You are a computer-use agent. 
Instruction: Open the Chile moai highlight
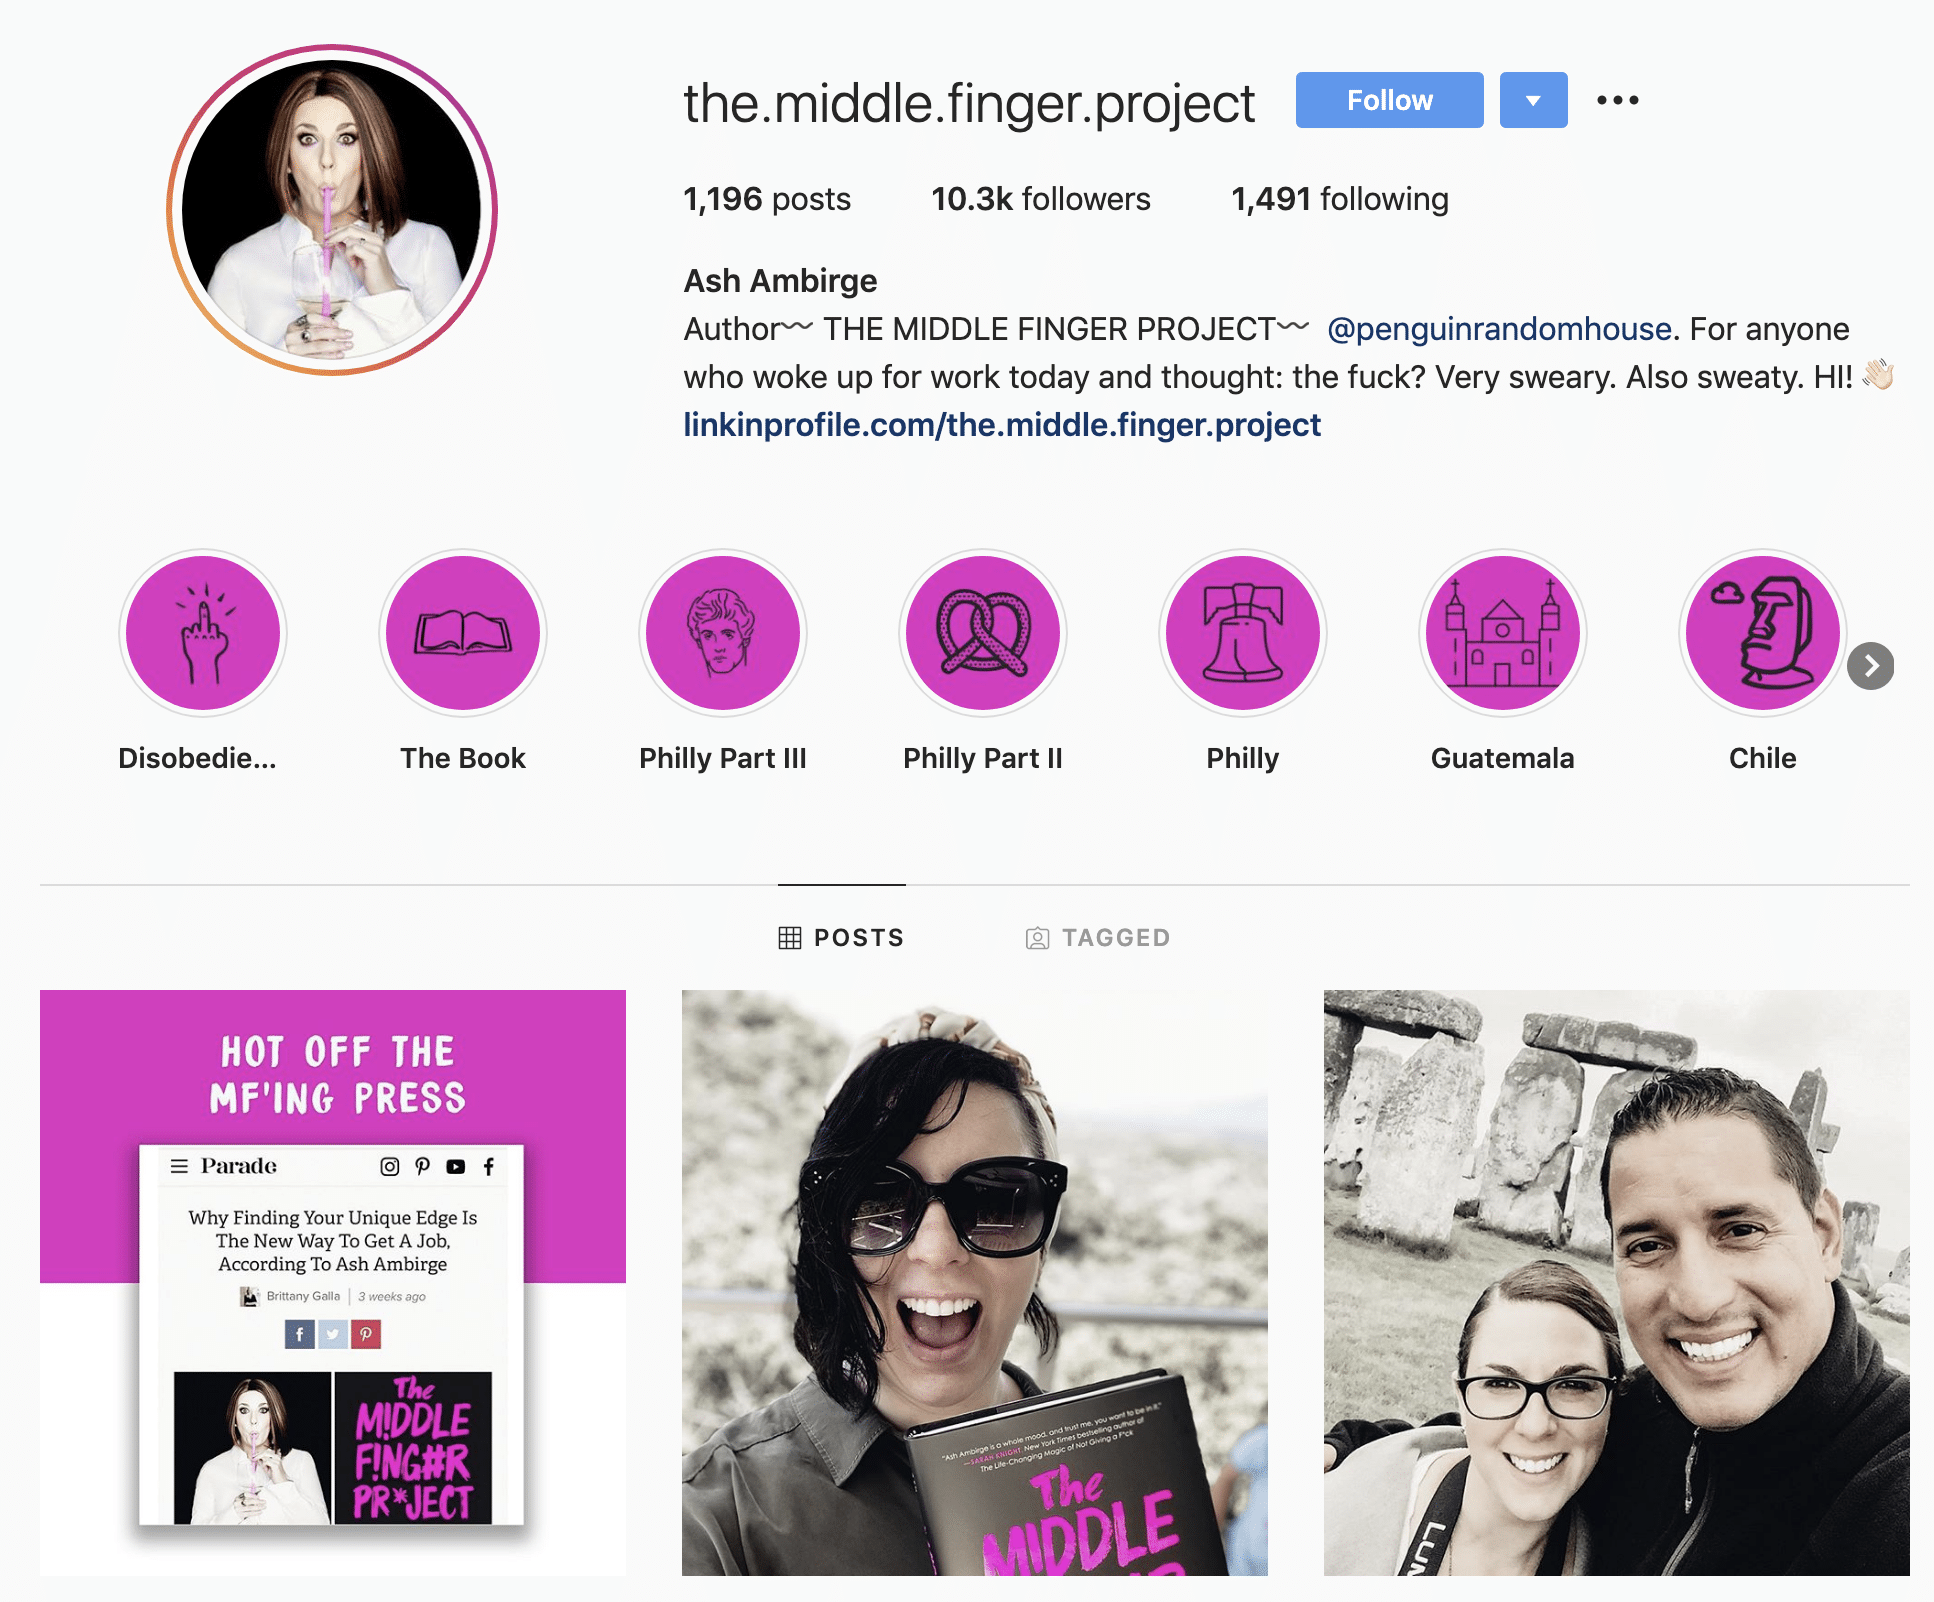click(1763, 633)
